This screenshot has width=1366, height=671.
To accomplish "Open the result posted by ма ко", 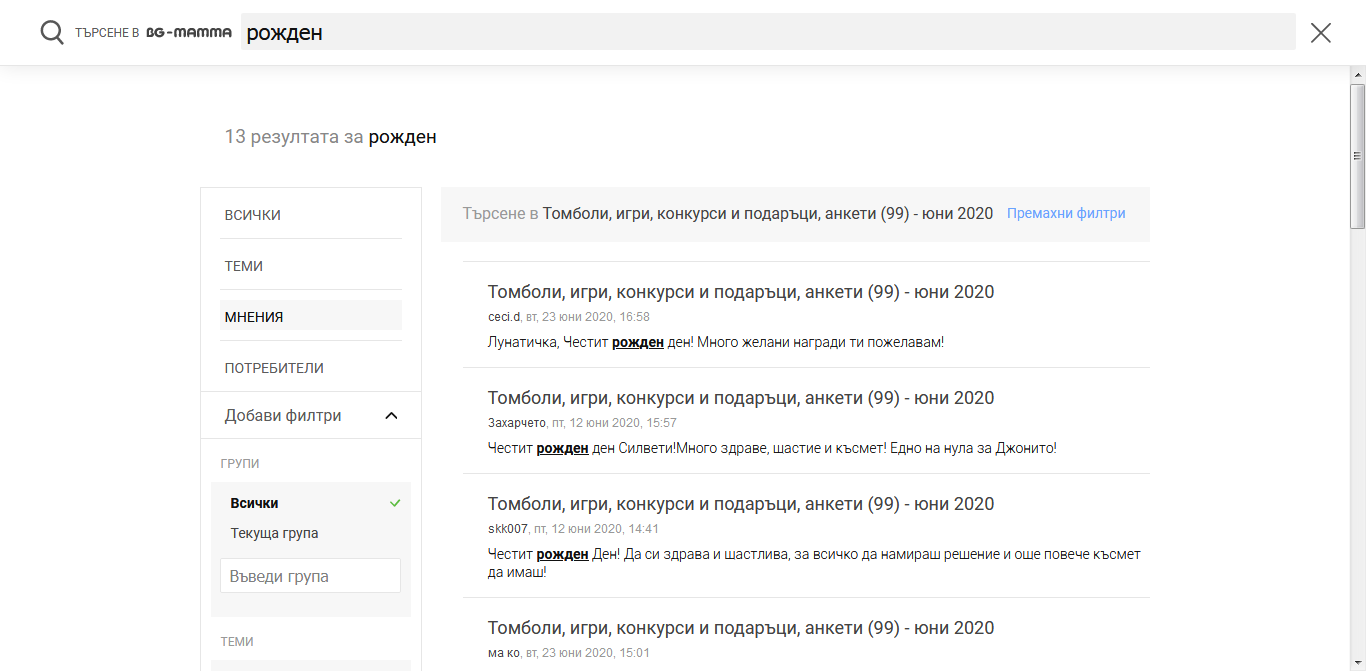I will coord(740,628).
